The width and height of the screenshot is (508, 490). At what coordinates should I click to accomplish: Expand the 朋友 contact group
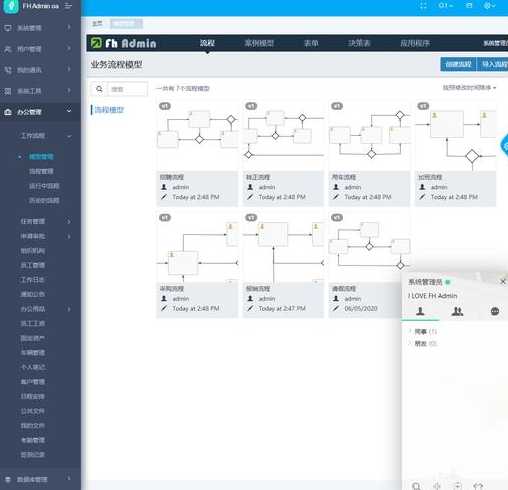tap(423, 343)
